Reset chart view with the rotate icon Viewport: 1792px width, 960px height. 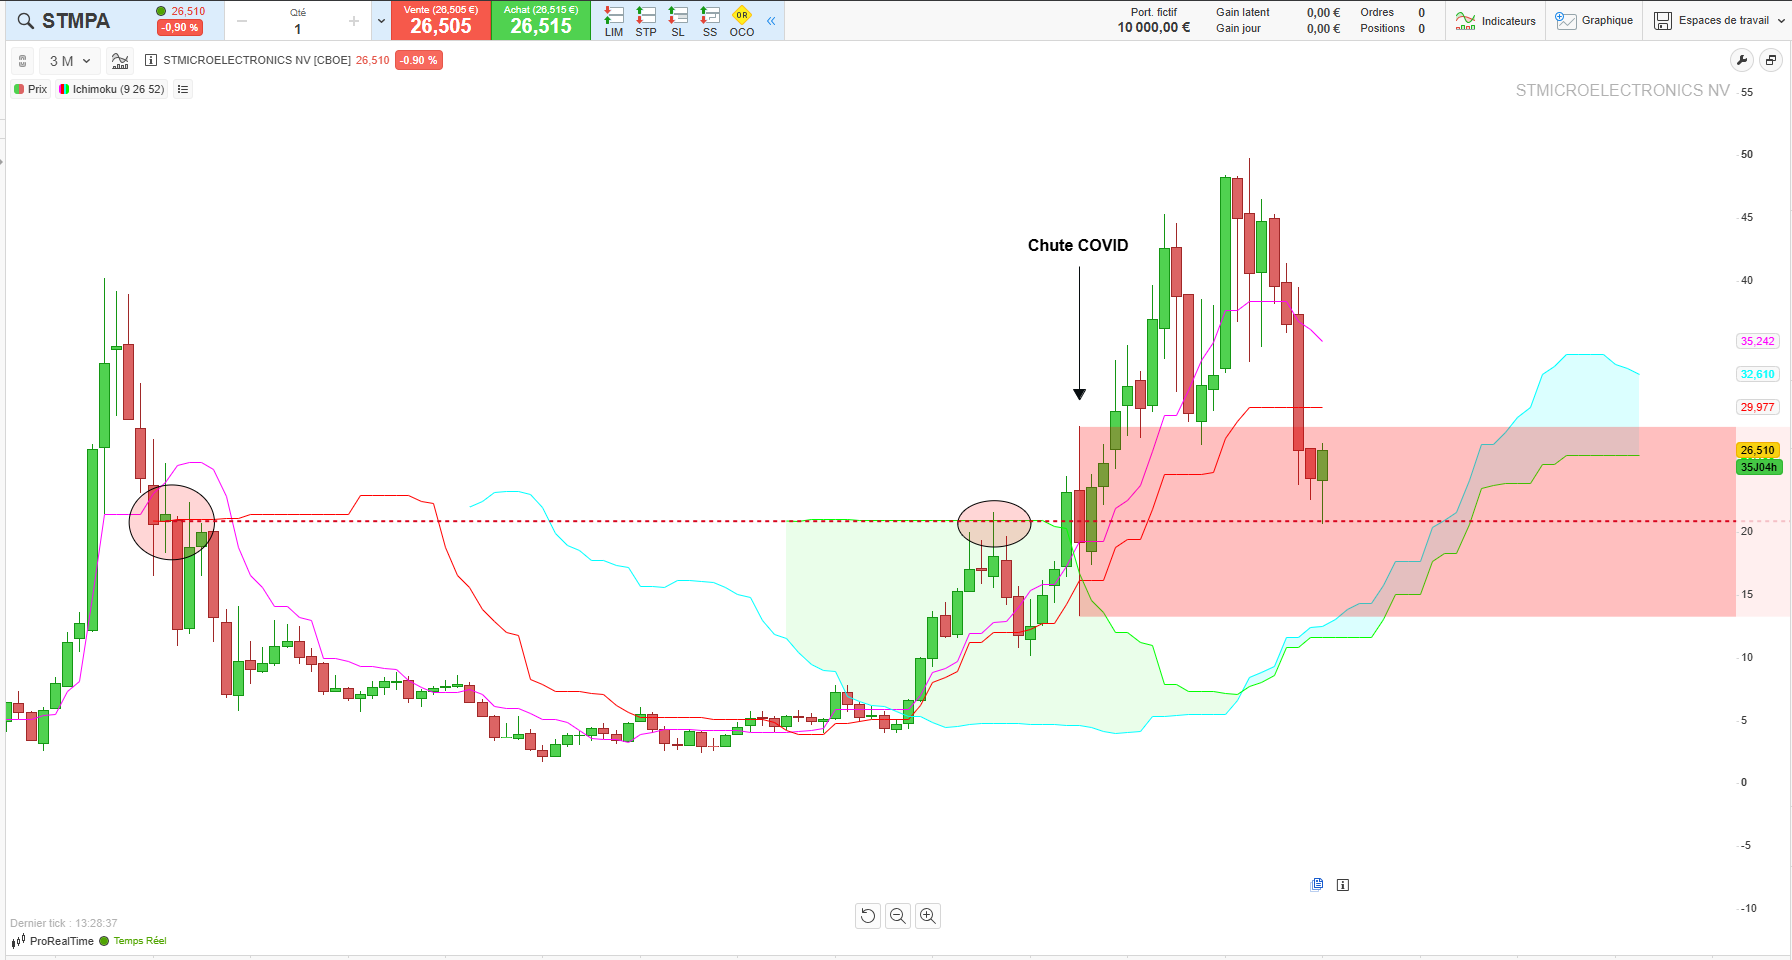tap(868, 916)
